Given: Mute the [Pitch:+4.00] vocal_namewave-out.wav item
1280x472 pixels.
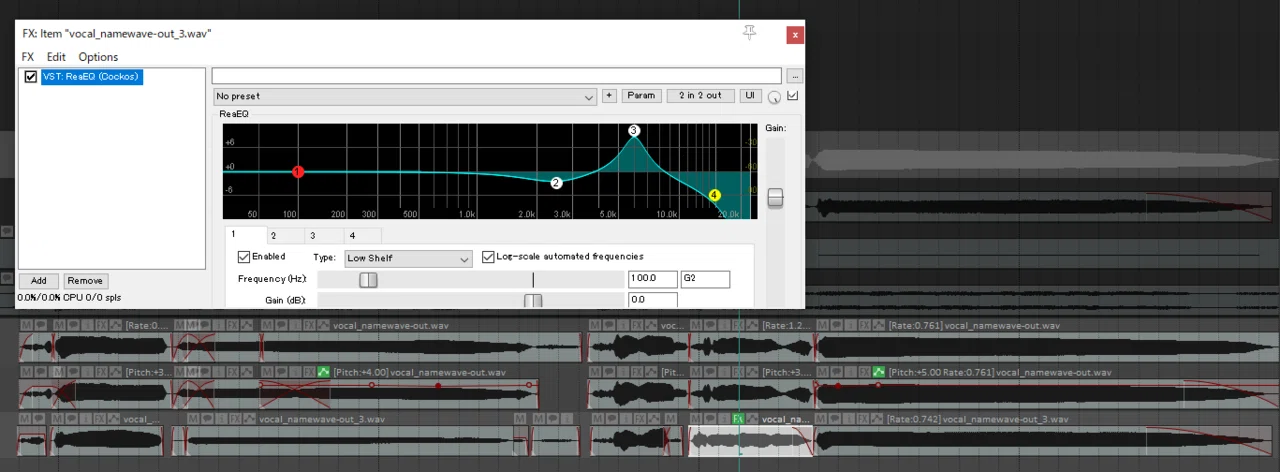Looking at the screenshot, I should pos(267,372).
